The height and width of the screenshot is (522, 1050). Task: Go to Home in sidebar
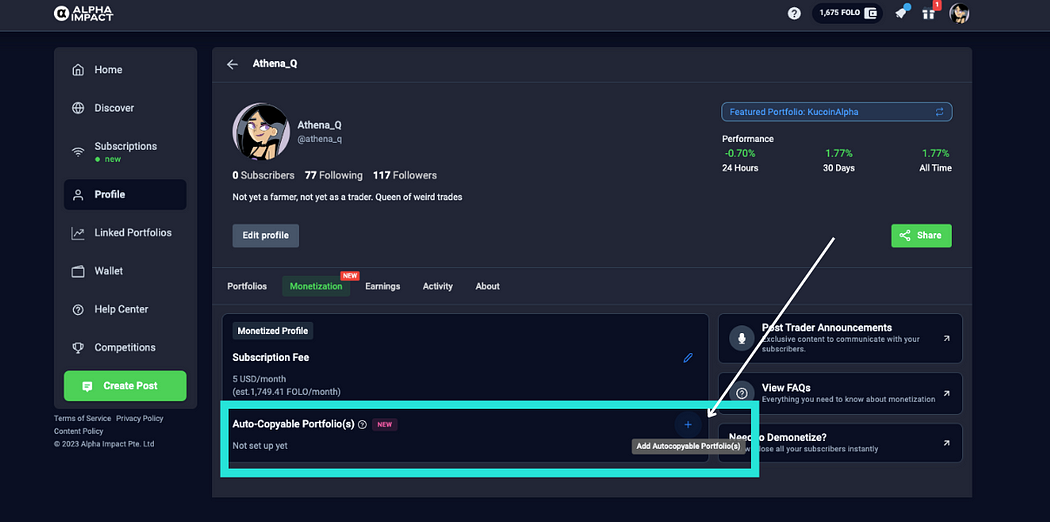tap(125, 70)
